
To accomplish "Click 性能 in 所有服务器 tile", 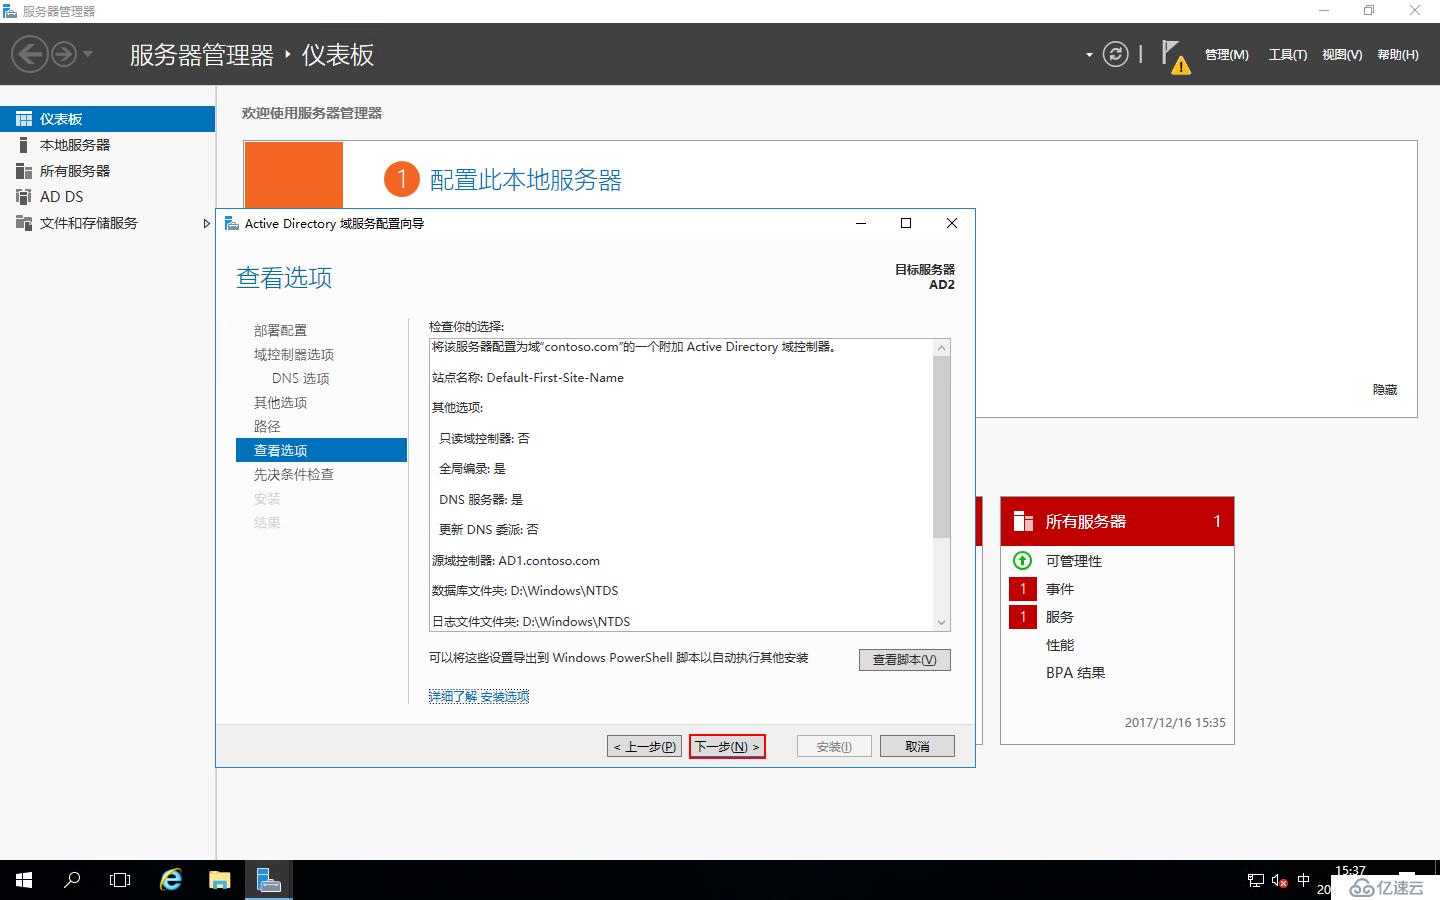I will click(x=1060, y=645).
